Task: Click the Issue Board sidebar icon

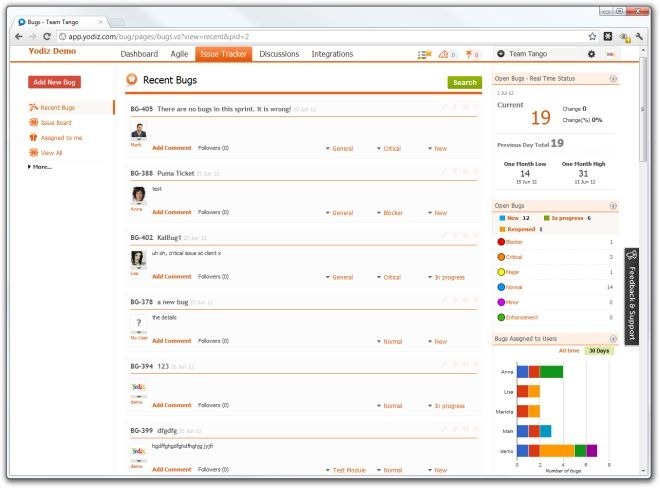Action: pyautogui.click(x=33, y=123)
